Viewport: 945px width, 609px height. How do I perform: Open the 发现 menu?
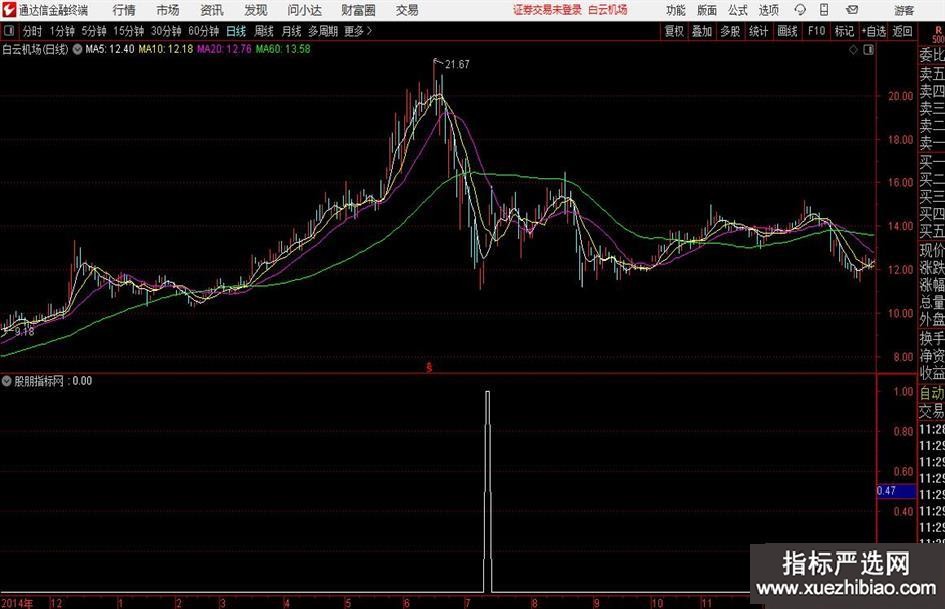click(x=256, y=10)
